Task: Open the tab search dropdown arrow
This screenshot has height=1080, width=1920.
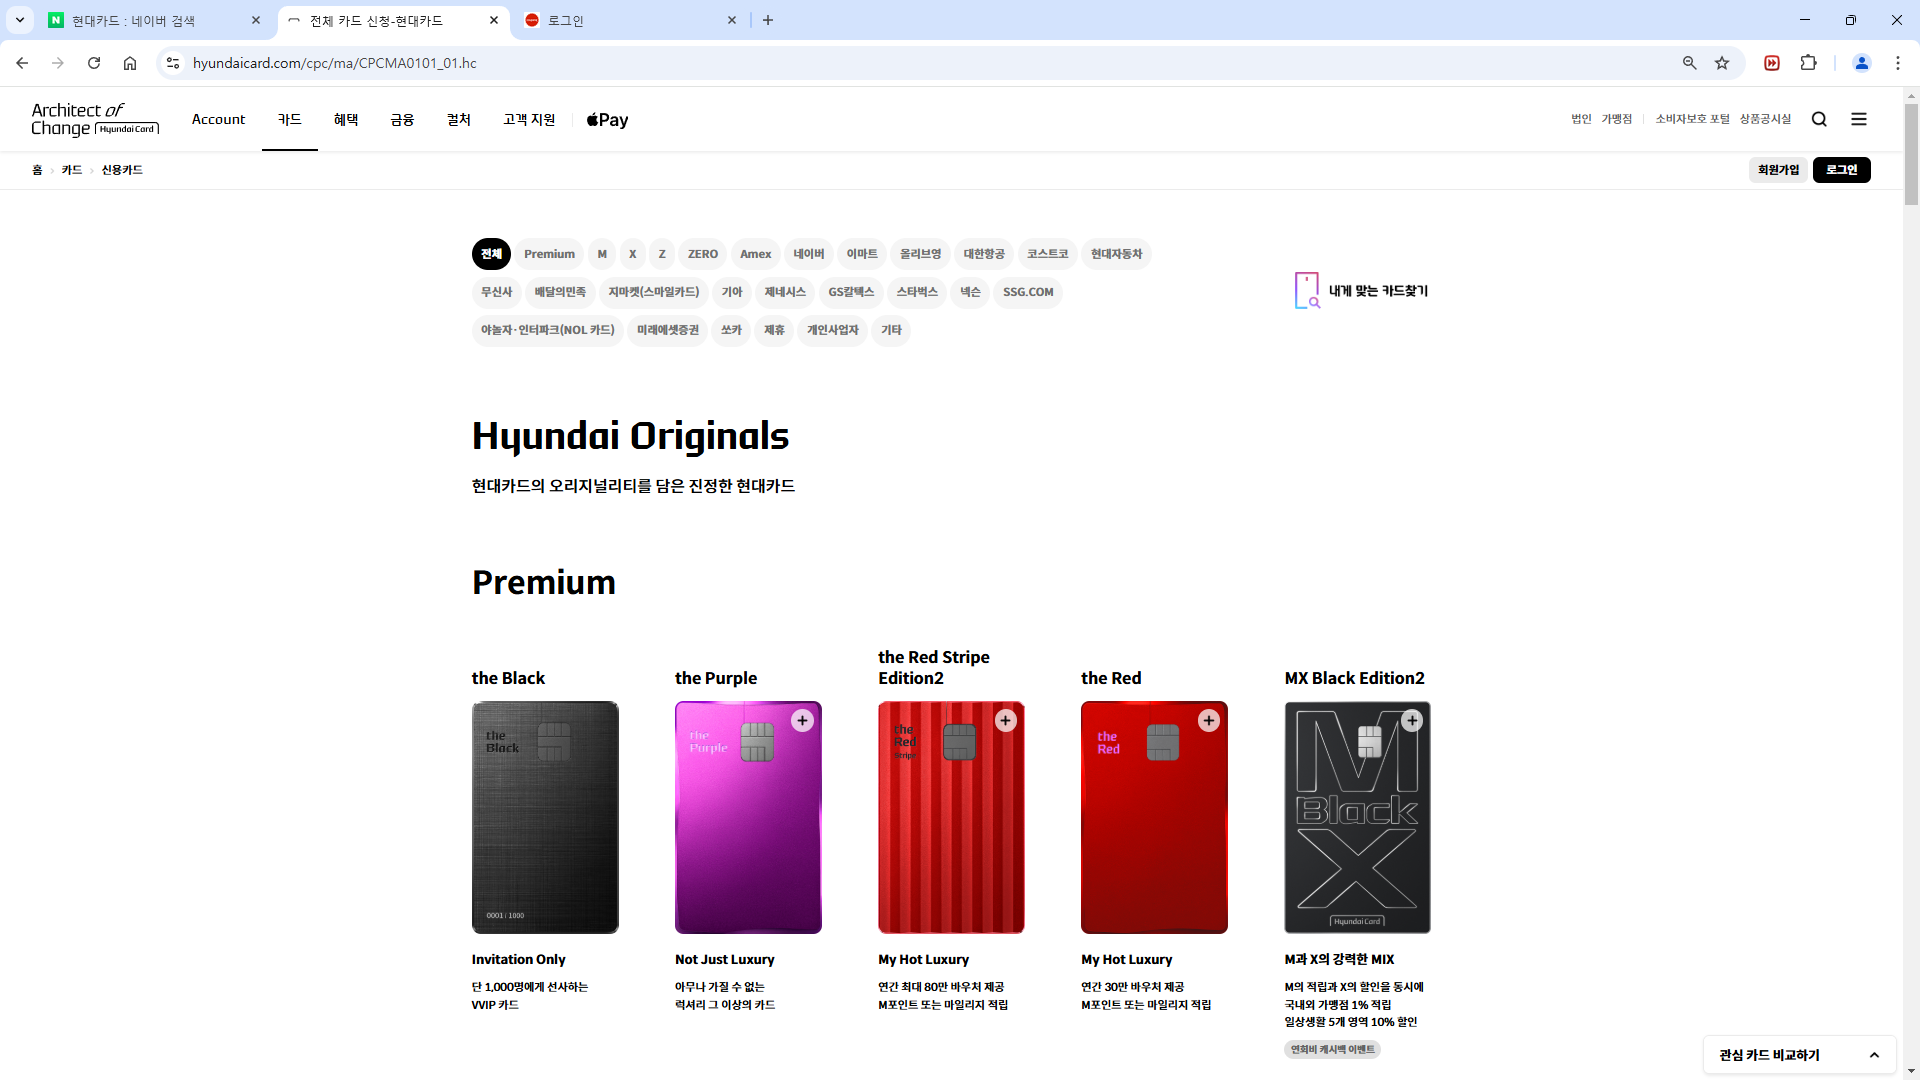Action: 20,20
